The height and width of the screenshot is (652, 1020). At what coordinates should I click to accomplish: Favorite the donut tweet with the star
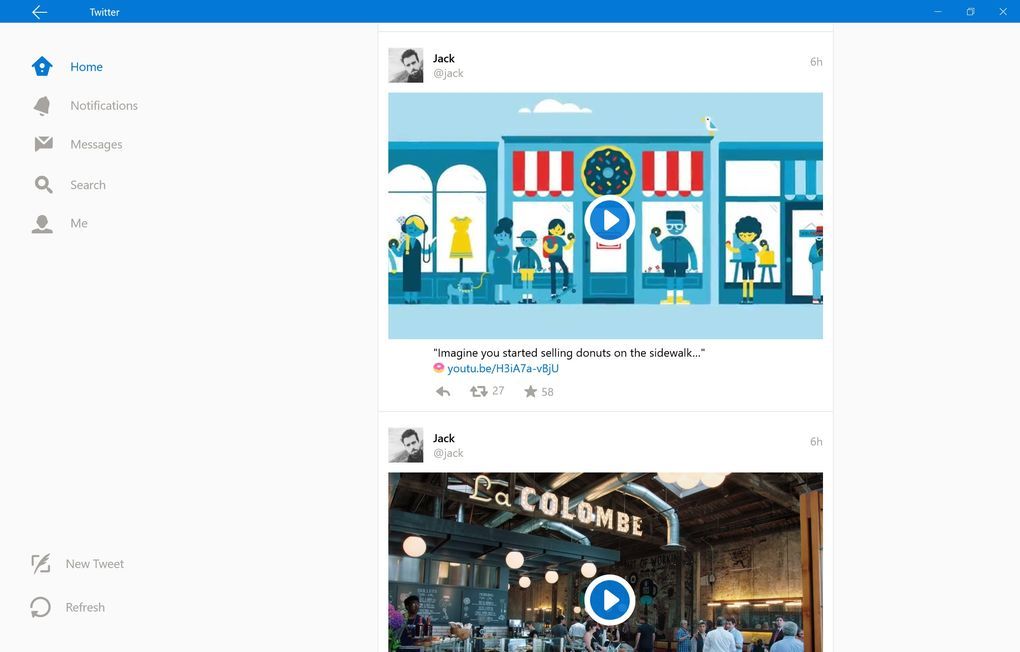tap(530, 391)
